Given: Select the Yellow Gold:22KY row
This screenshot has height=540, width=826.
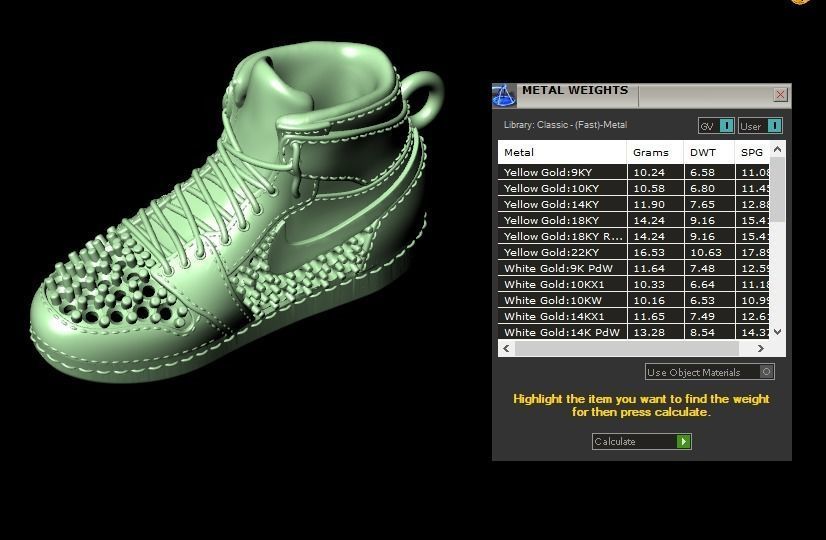Looking at the screenshot, I should [634, 252].
